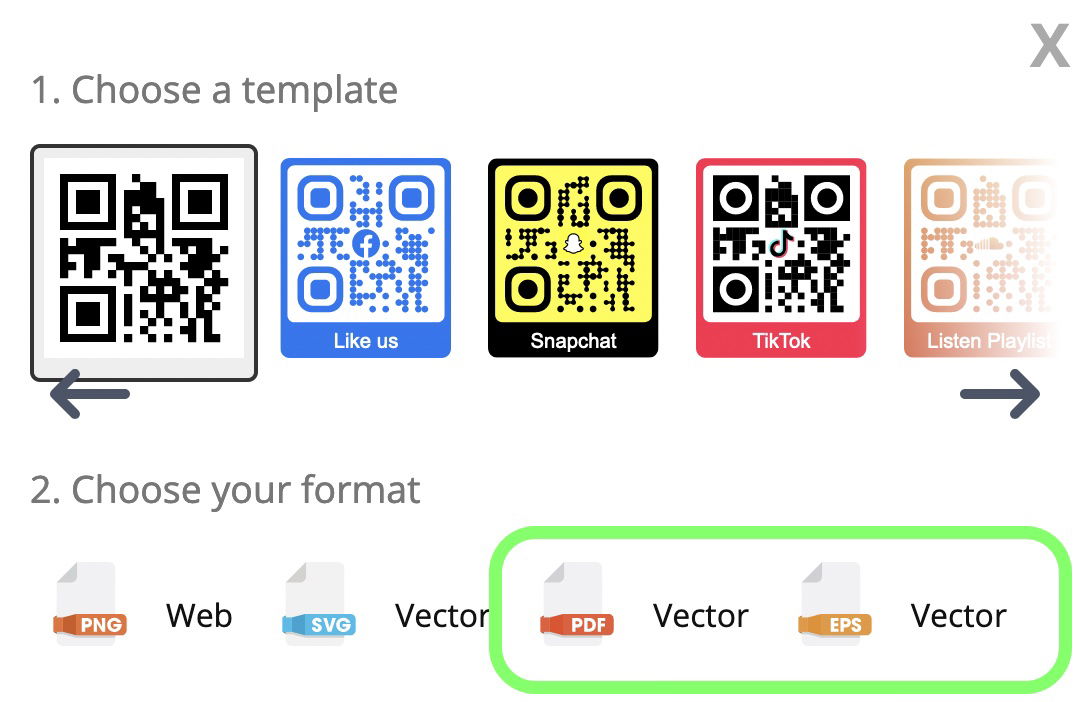Click the EPS file icon
Screen dimensions: 1088x702
835,604
